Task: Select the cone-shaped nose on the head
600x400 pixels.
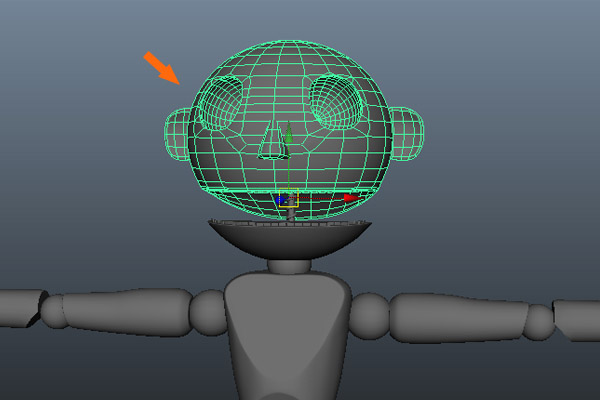Action: coord(273,143)
